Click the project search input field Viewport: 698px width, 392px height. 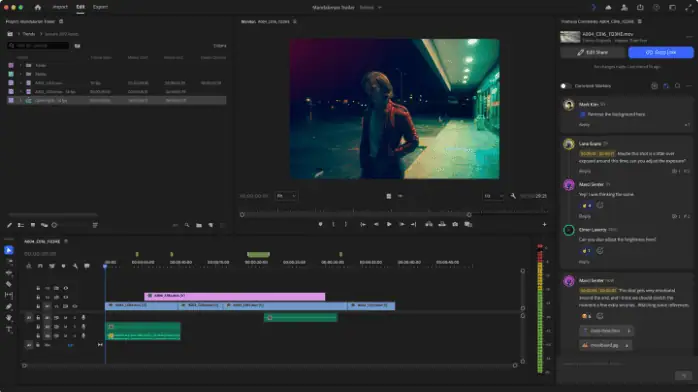coord(38,46)
